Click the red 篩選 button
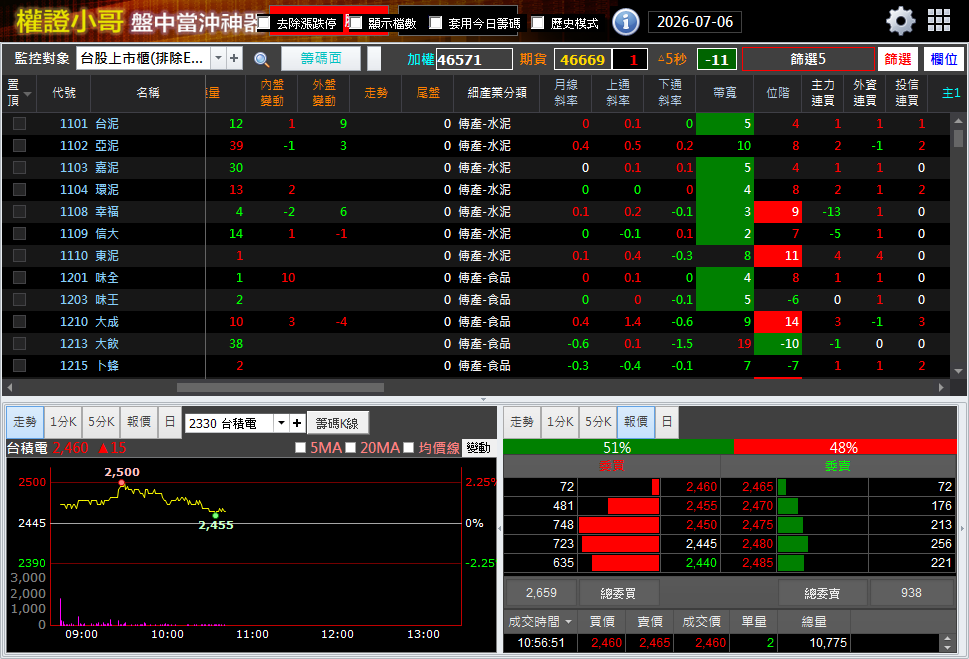969x659 pixels. (897, 59)
